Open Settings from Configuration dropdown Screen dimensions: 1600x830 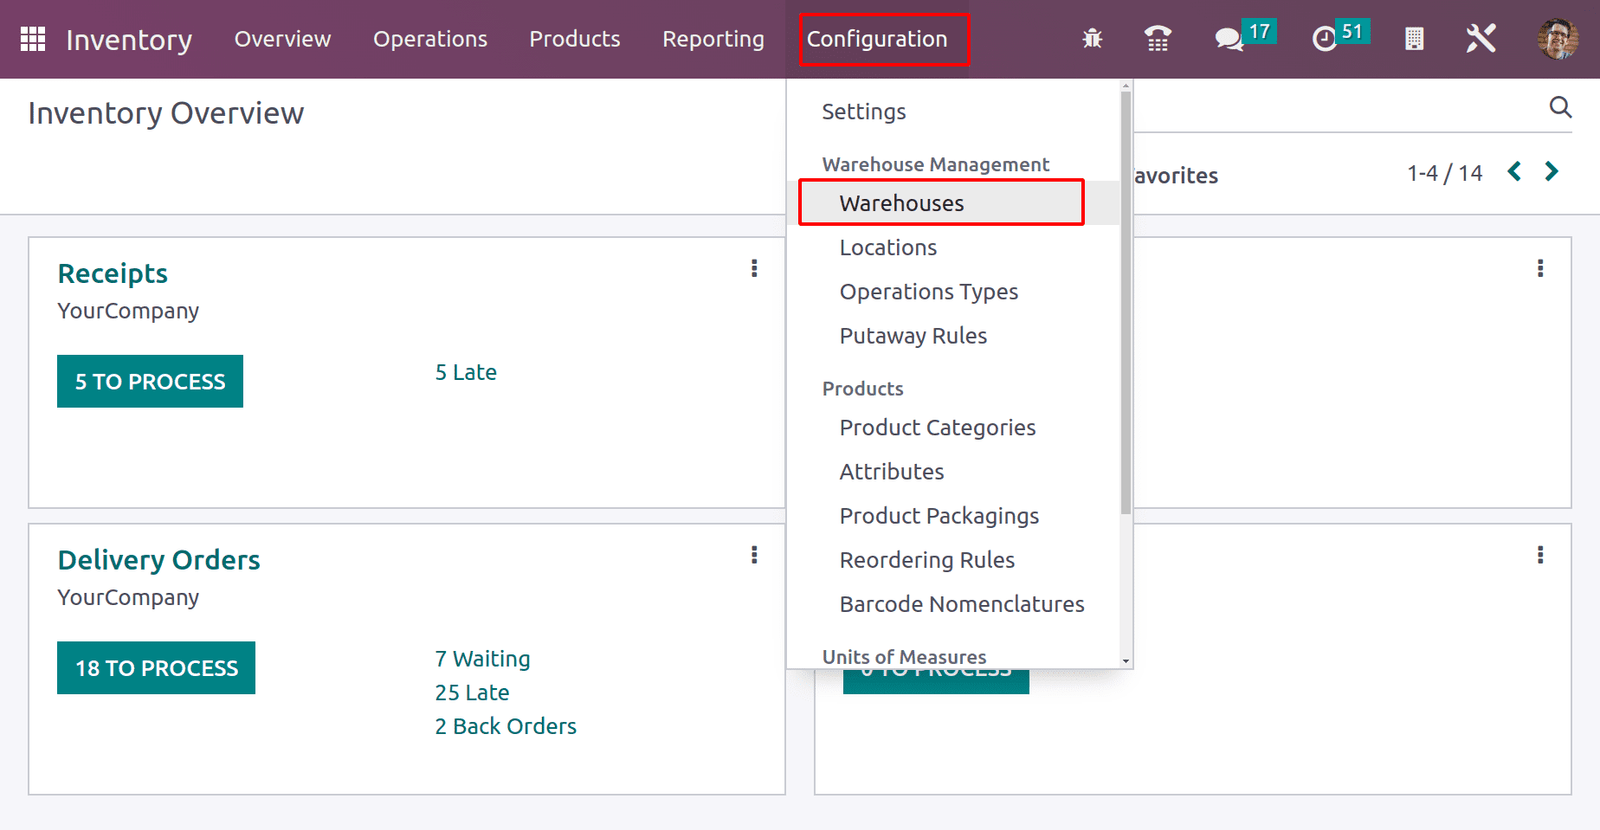[x=864, y=112]
